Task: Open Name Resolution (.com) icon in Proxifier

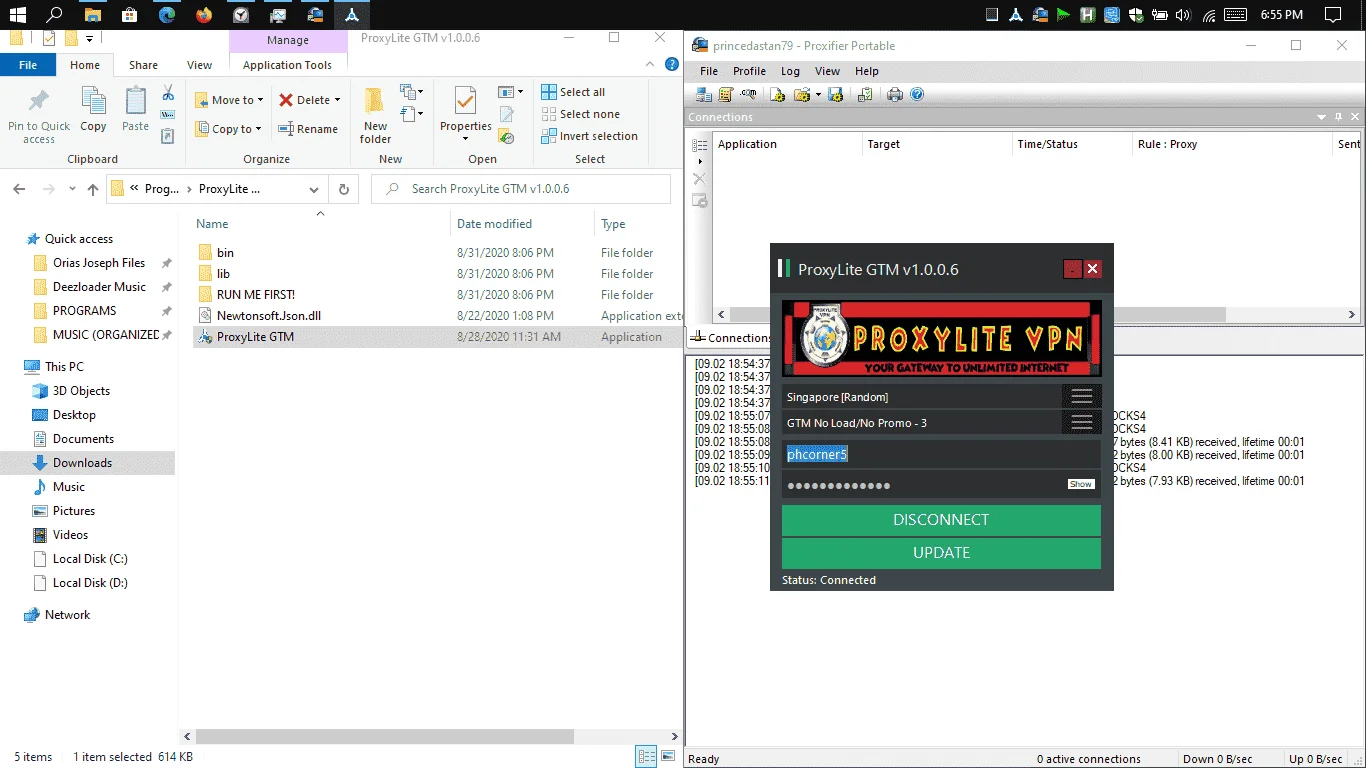Action: 748,95
